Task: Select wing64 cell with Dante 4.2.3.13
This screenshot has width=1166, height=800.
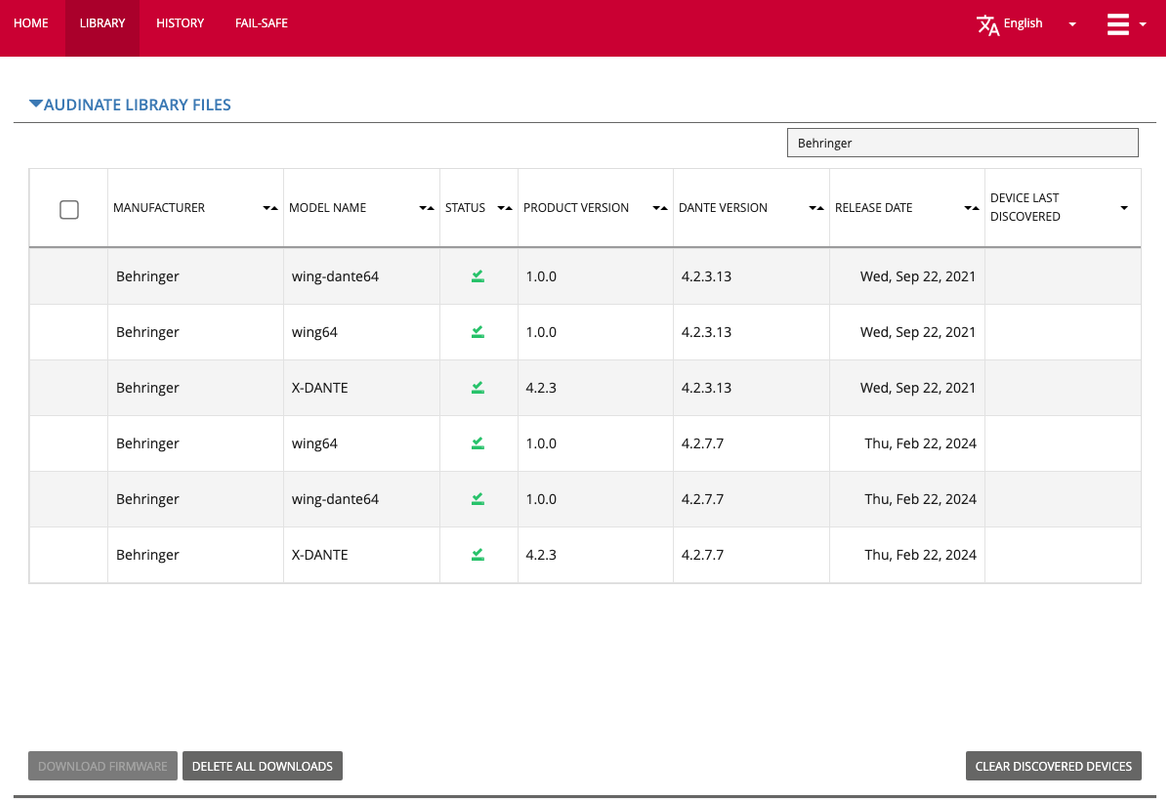Action: (x=315, y=332)
